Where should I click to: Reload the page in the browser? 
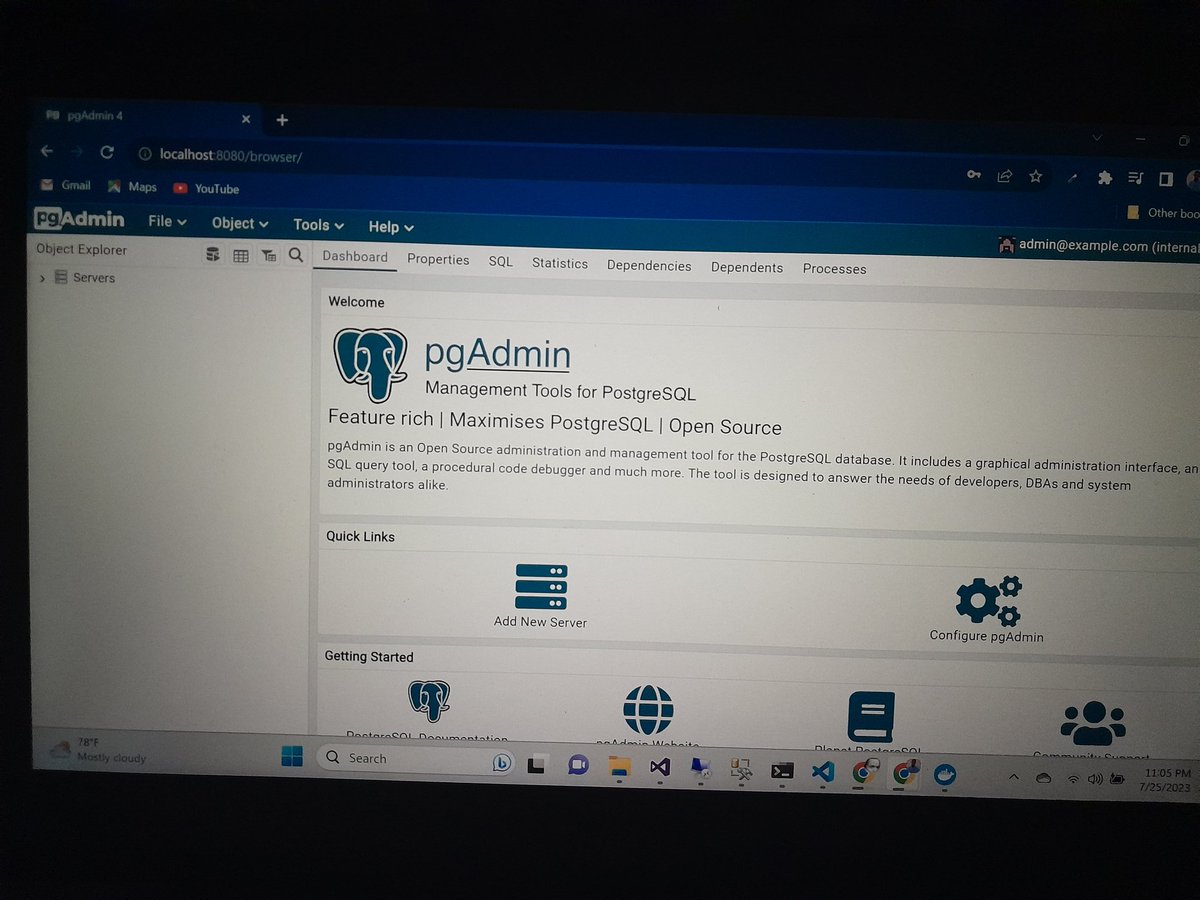106,152
